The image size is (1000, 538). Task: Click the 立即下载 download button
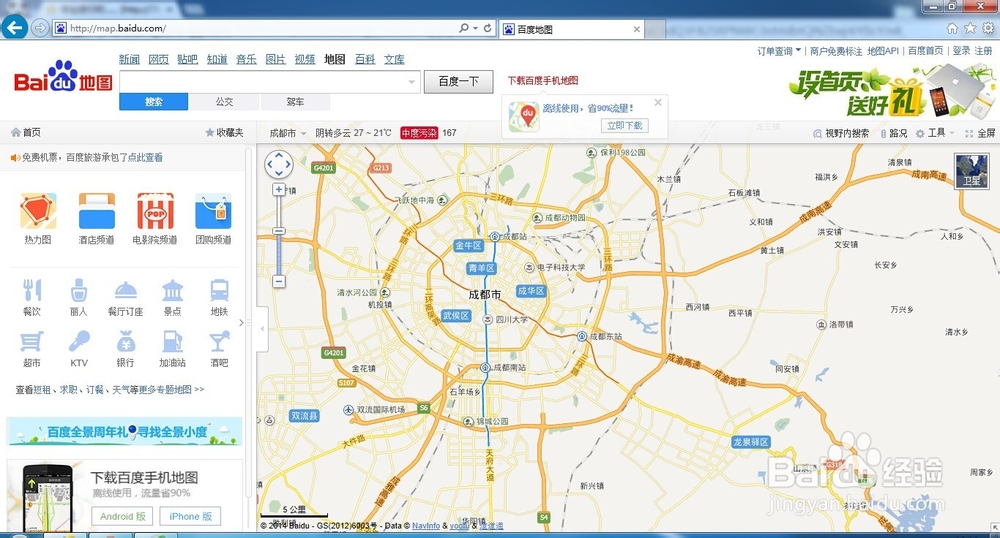coord(625,126)
